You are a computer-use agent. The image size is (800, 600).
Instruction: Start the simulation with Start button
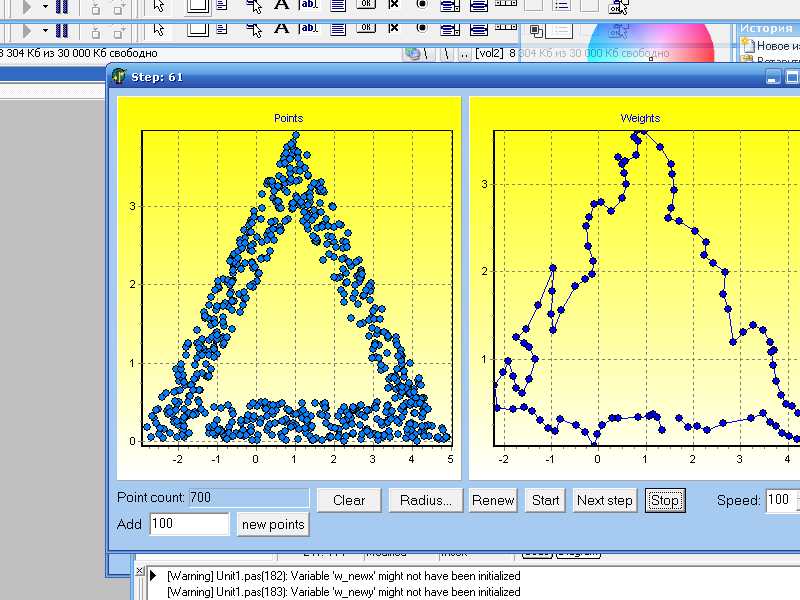point(545,500)
